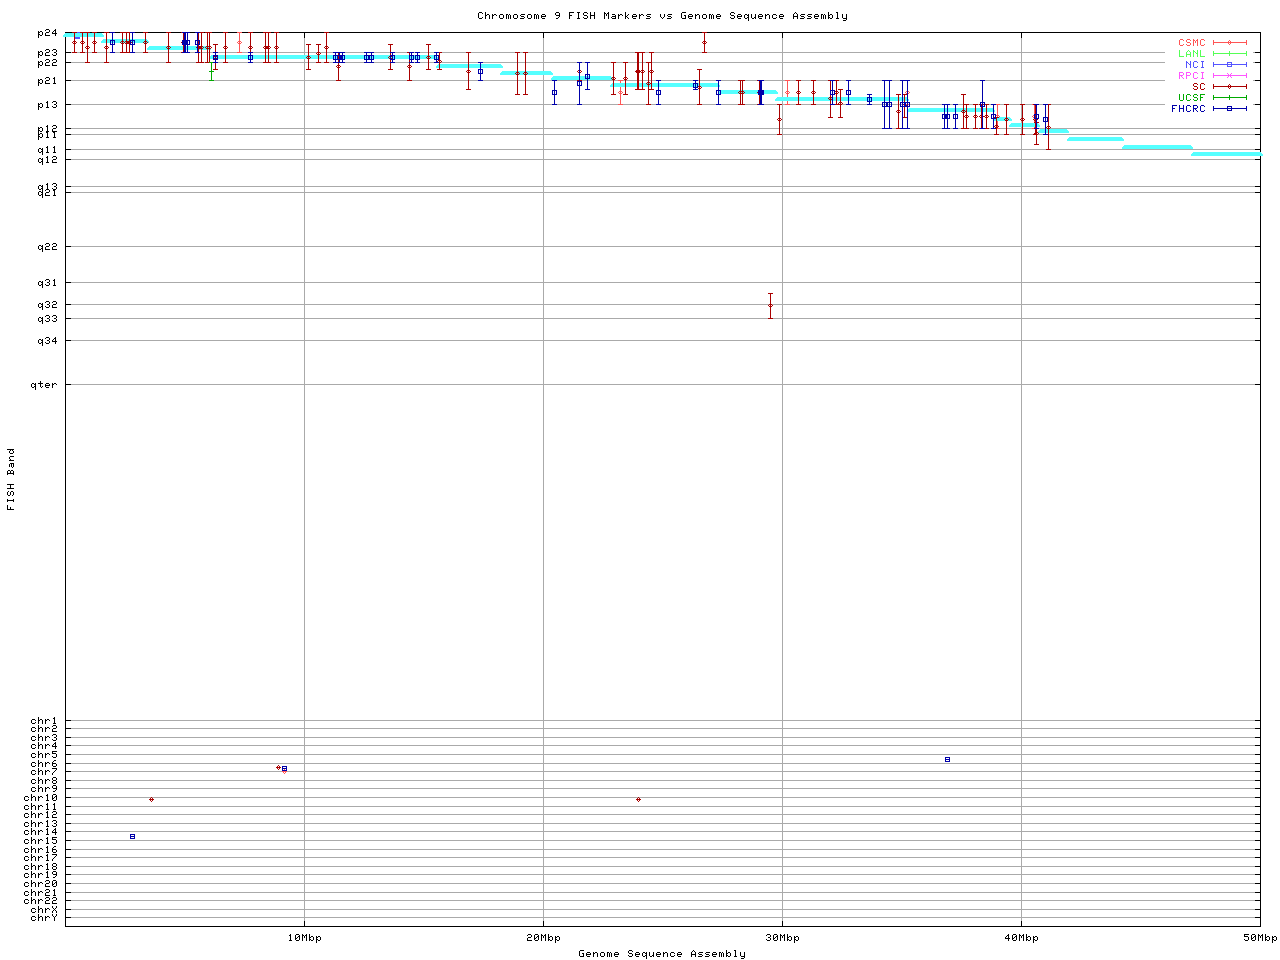Click the red marker at p24 near 27Mbp
This screenshot has height=960, width=1280.
coord(704,43)
